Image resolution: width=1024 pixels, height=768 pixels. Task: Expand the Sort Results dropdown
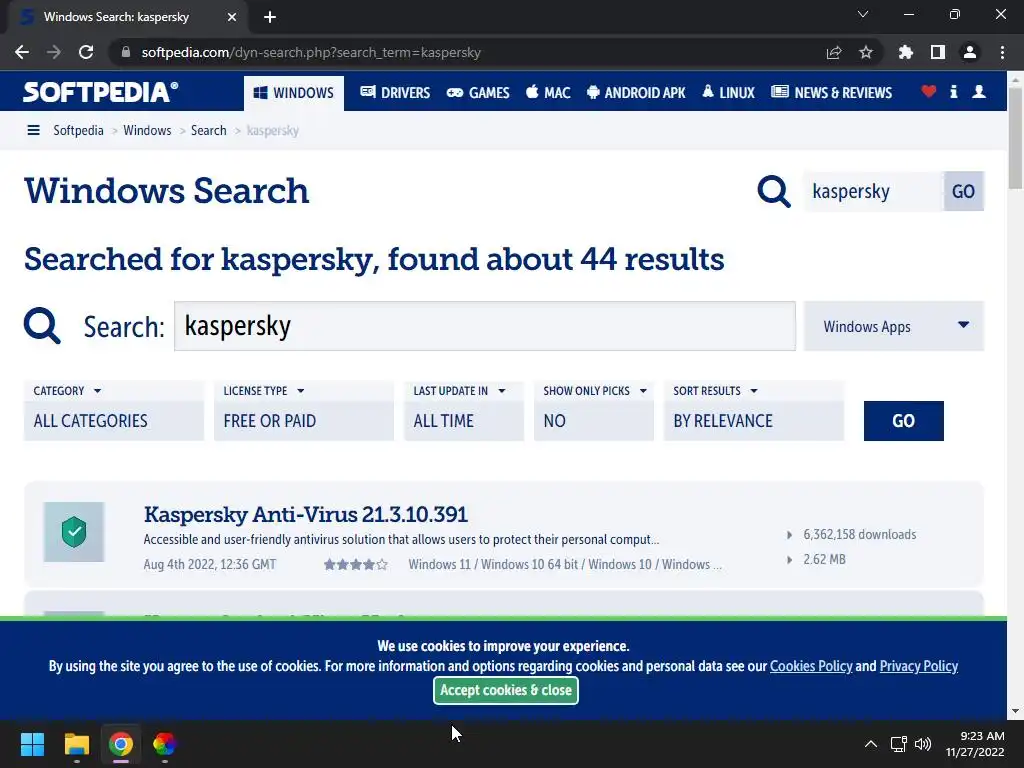pos(715,391)
